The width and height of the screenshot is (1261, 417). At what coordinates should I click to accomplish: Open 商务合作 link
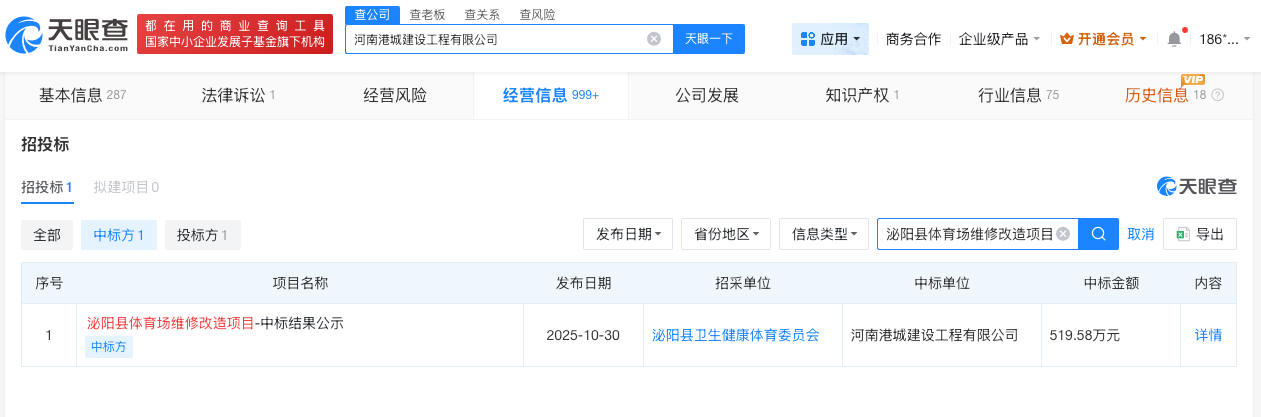tap(913, 39)
